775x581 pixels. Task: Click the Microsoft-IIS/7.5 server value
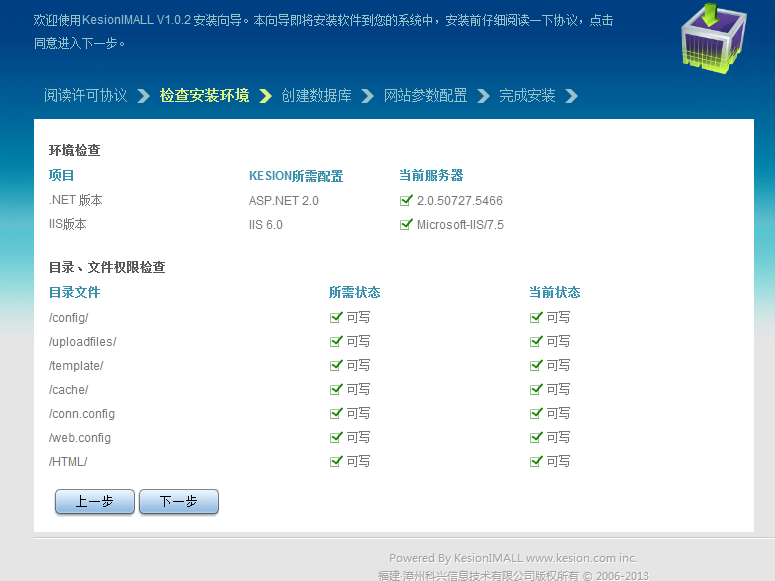coord(460,225)
